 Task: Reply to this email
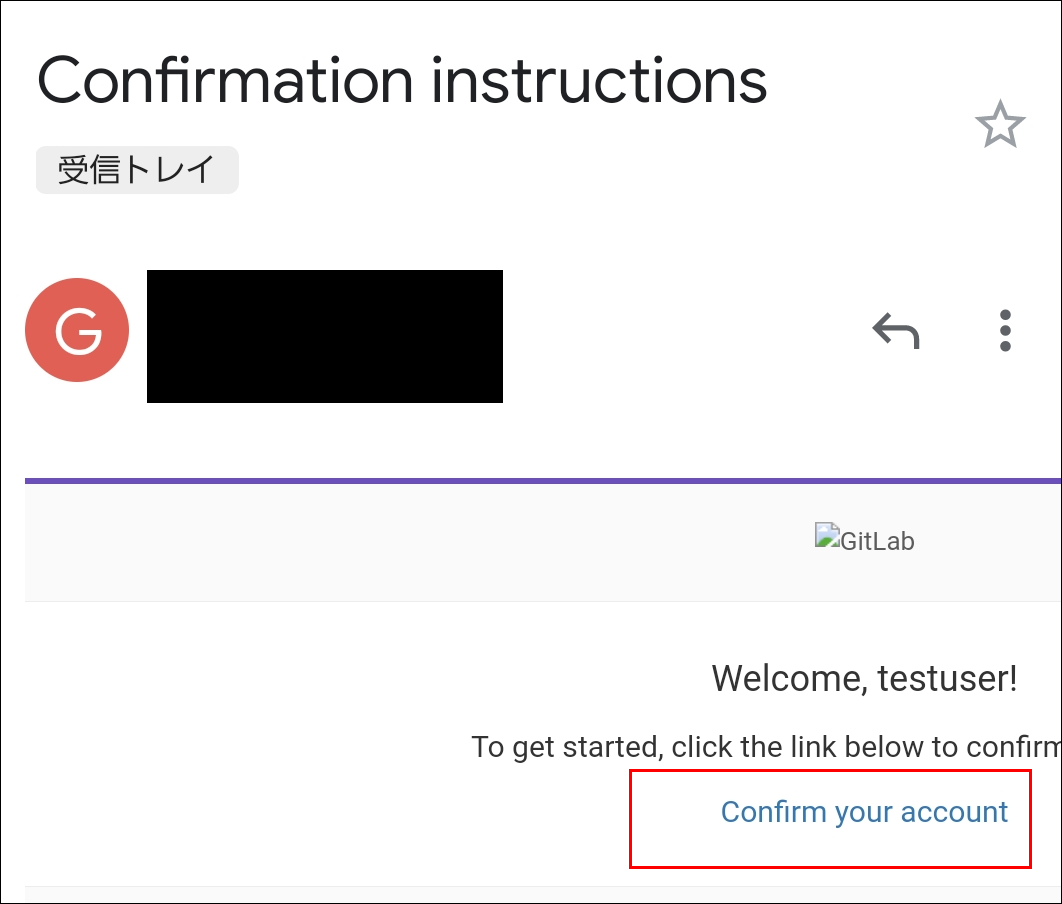click(x=895, y=330)
